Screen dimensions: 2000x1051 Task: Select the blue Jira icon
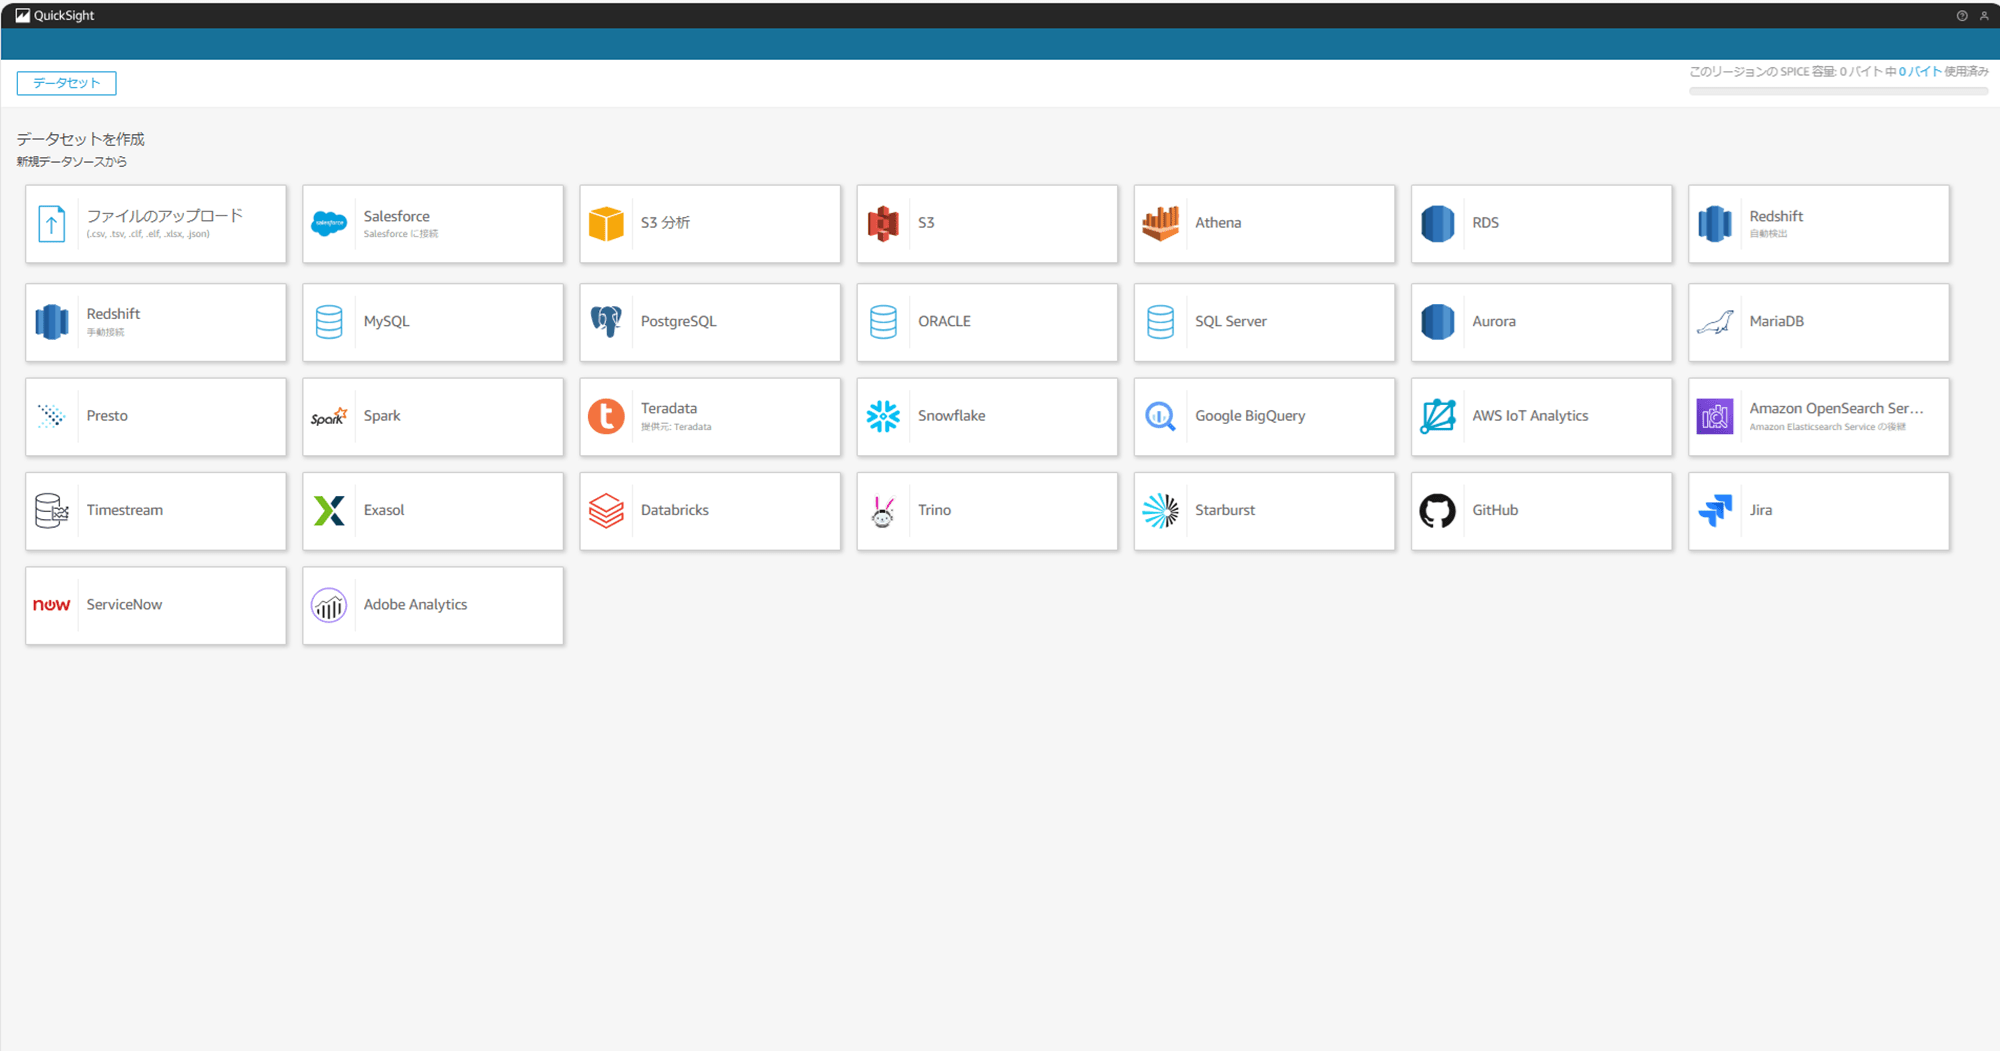tap(1714, 511)
